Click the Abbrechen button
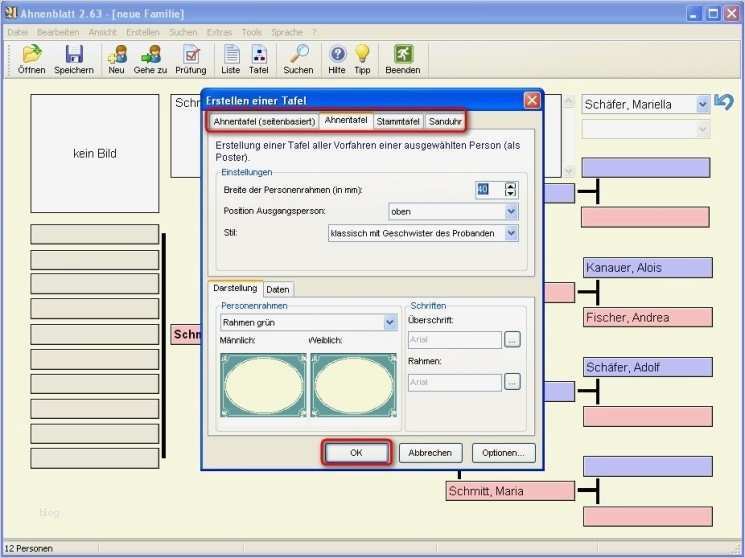Viewport: 745px width, 558px height. pos(431,453)
